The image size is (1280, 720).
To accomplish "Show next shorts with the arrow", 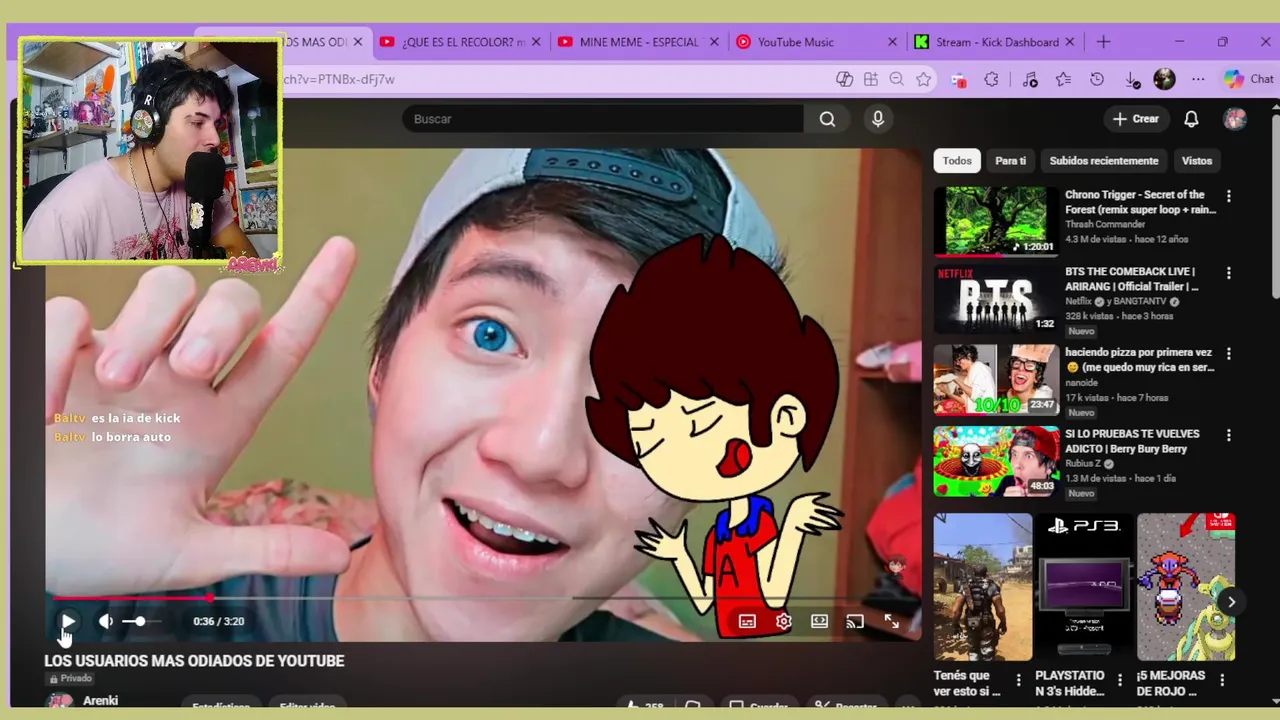I will [1232, 602].
